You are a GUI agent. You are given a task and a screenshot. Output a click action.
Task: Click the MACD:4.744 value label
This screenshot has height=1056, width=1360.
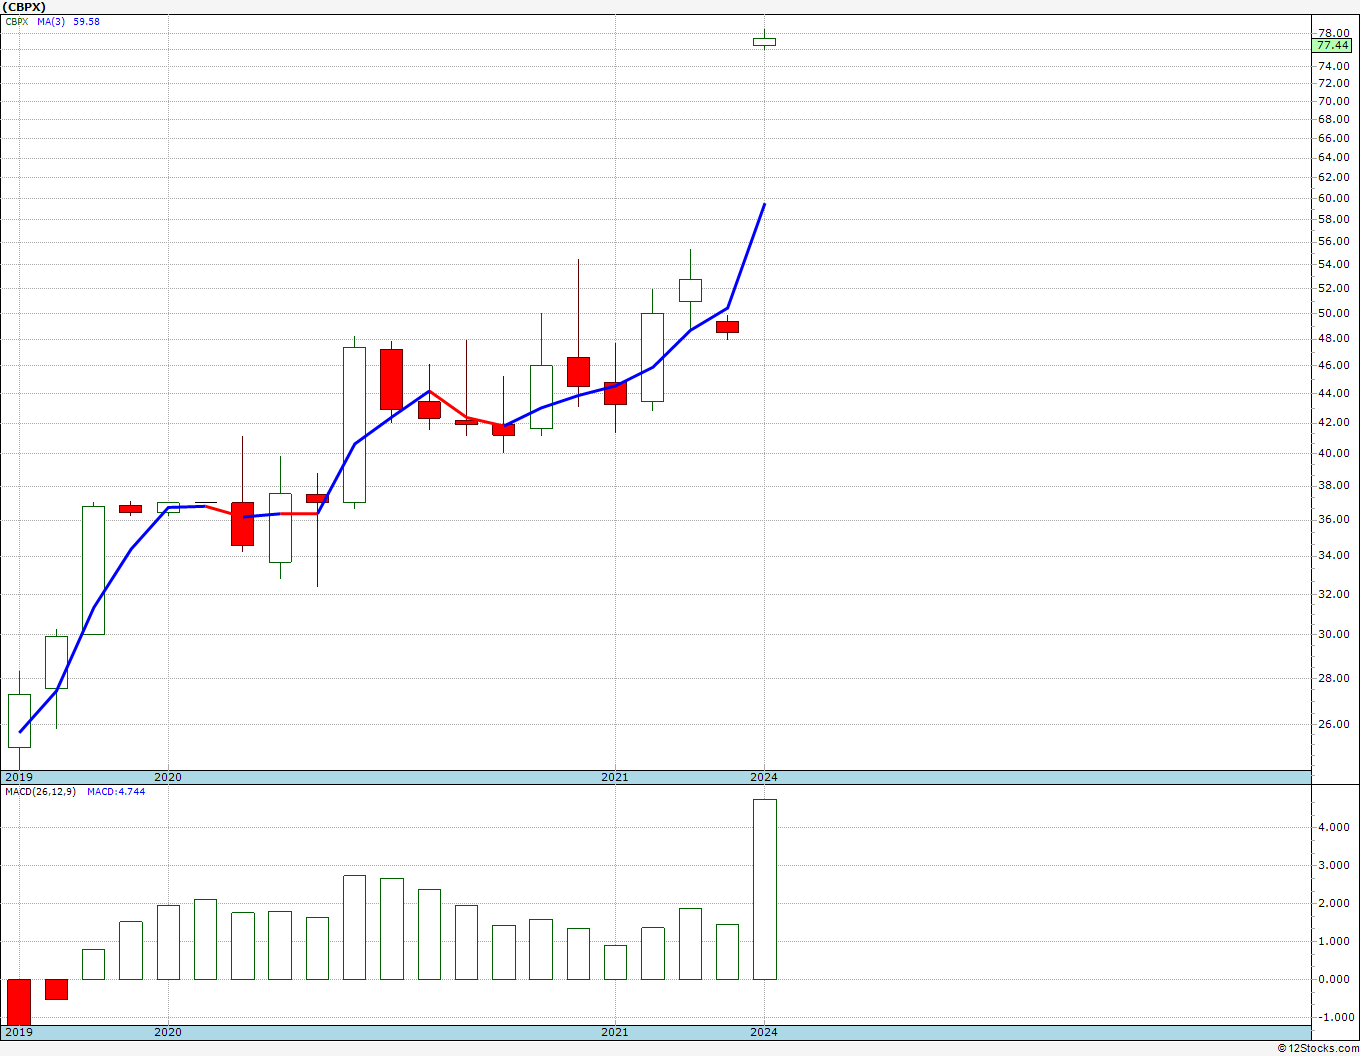click(116, 792)
